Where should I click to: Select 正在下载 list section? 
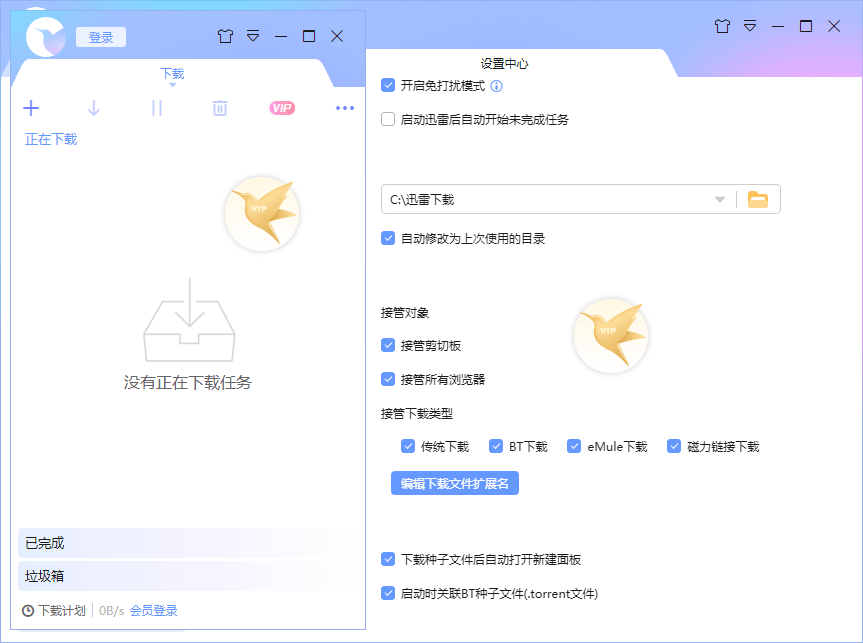51,139
